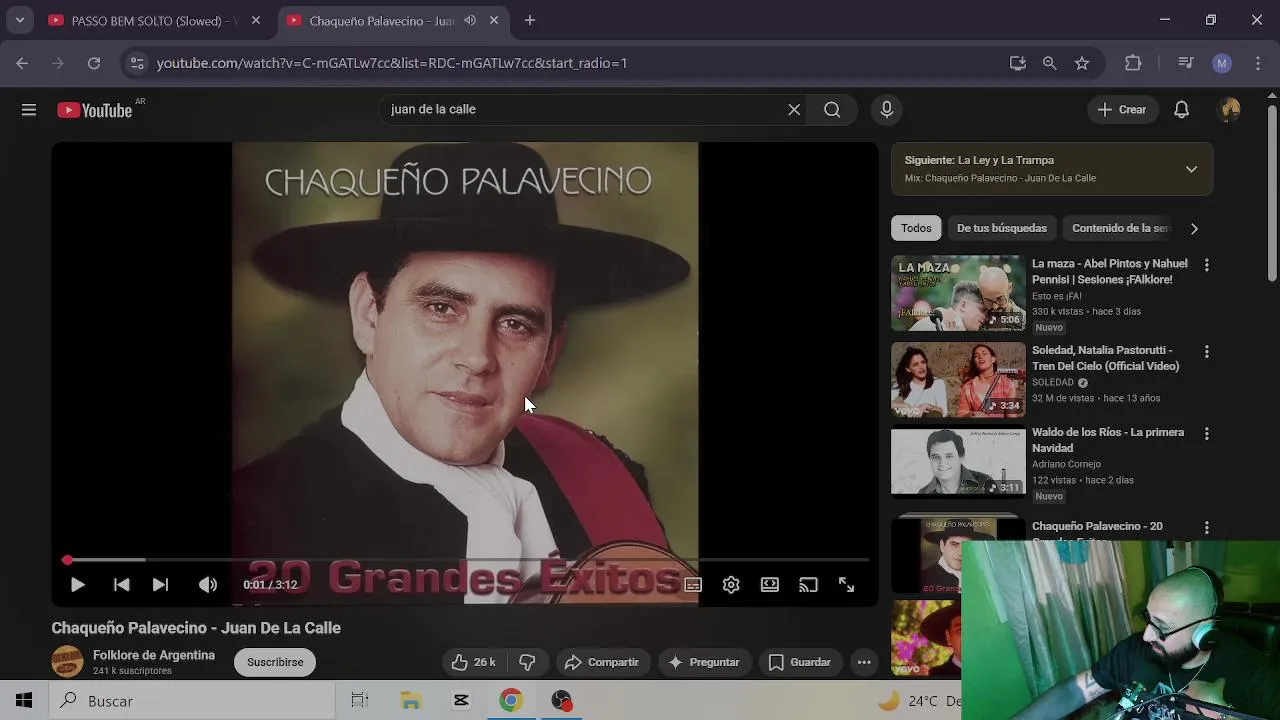Select the Todos filter chip

[x=916, y=228]
